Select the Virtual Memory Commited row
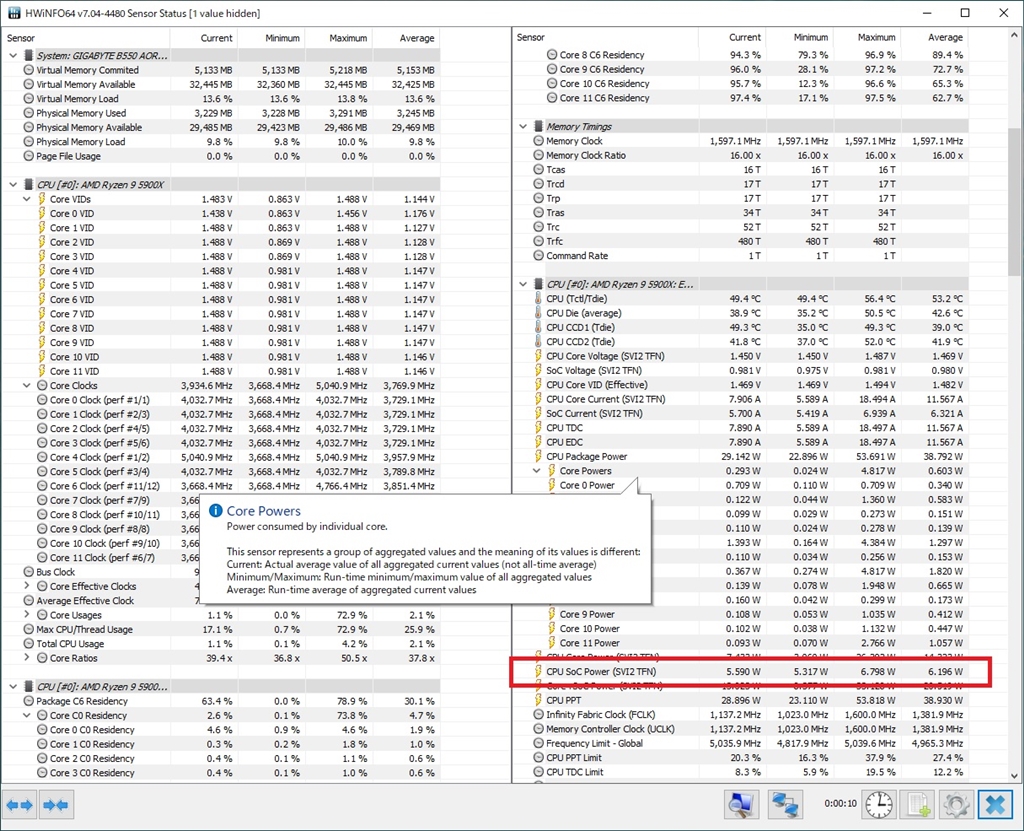 pos(87,70)
